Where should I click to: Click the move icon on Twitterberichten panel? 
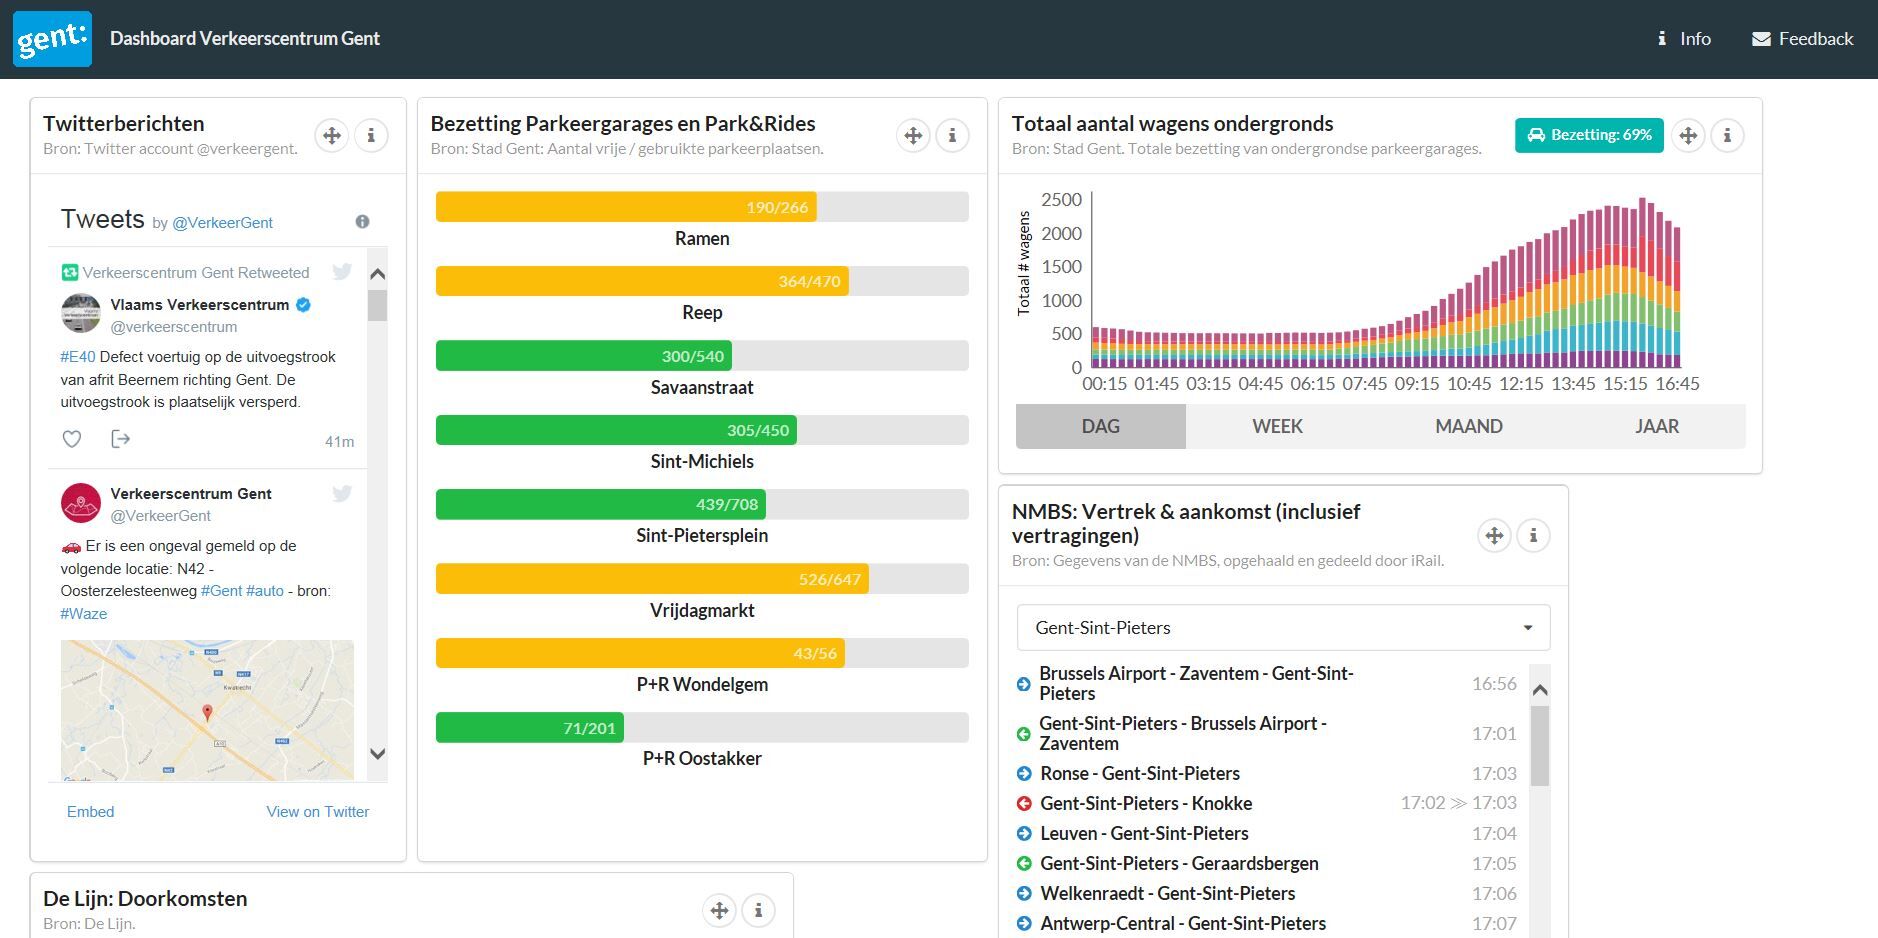tap(331, 135)
